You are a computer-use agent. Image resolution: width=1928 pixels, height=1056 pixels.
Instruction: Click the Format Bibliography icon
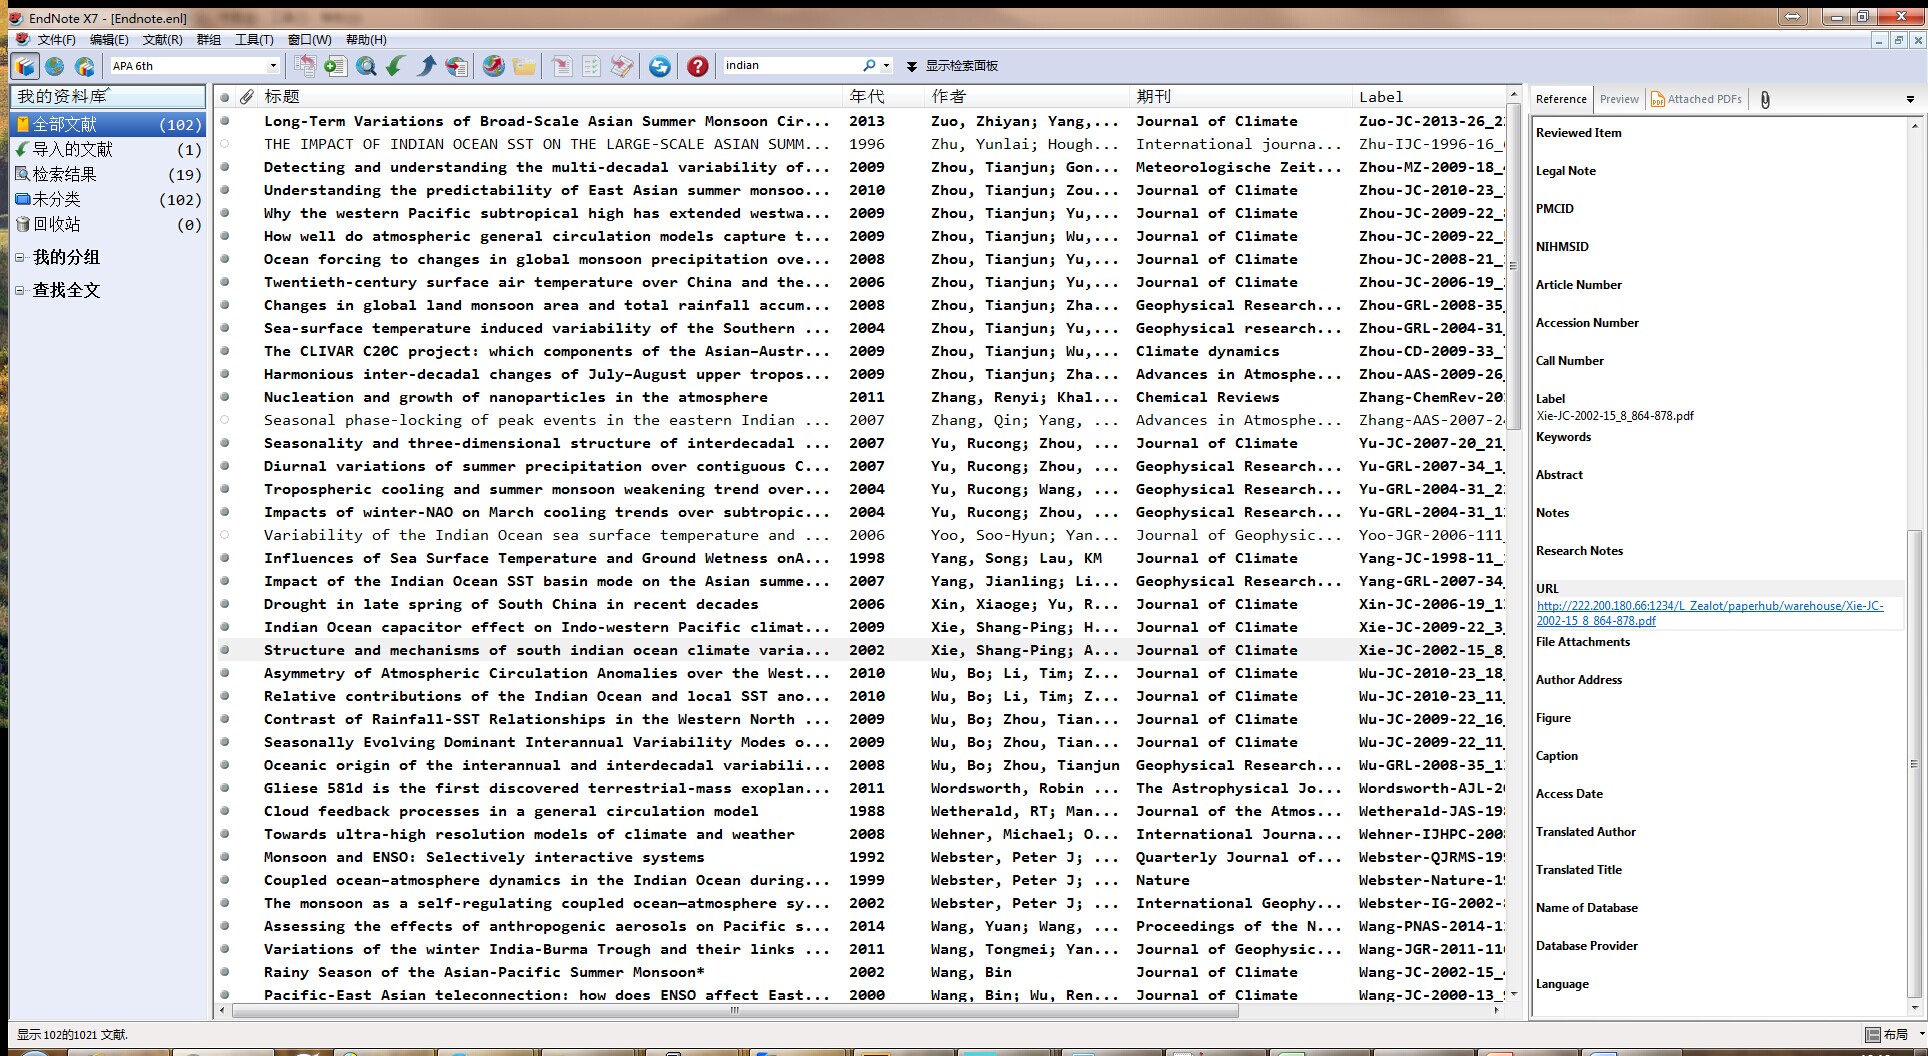coord(592,66)
